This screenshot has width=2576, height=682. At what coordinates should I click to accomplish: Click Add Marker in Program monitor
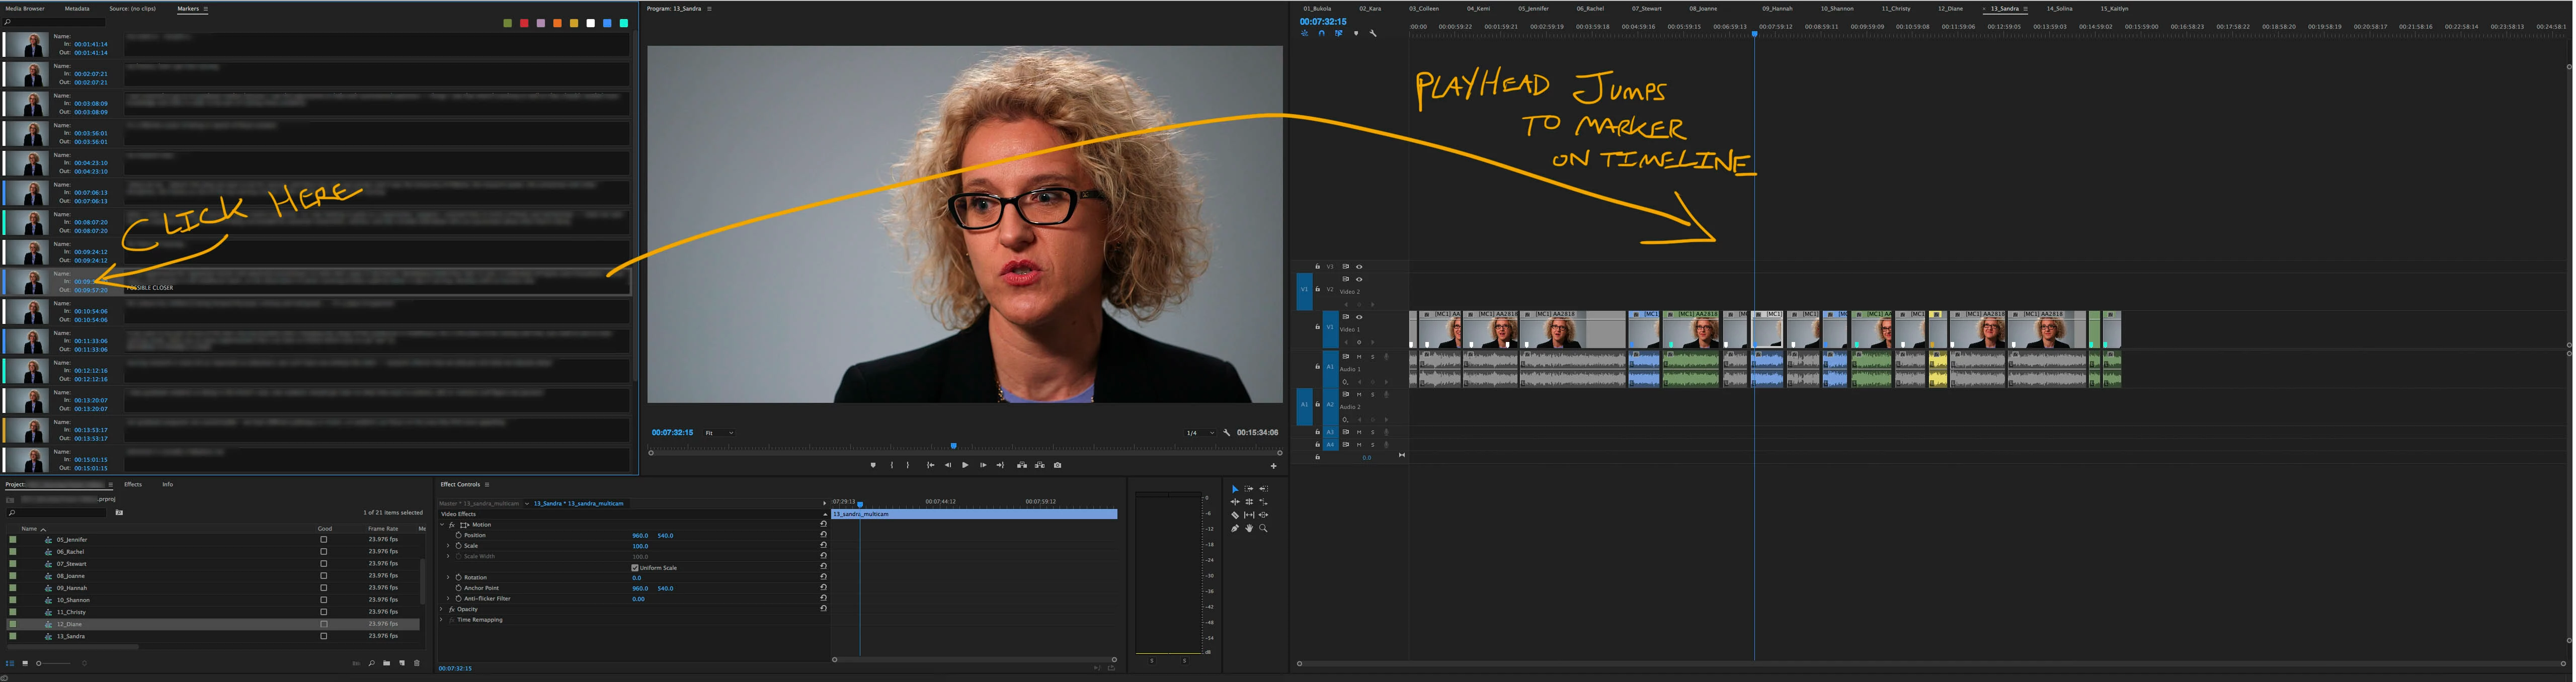coord(873,465)
